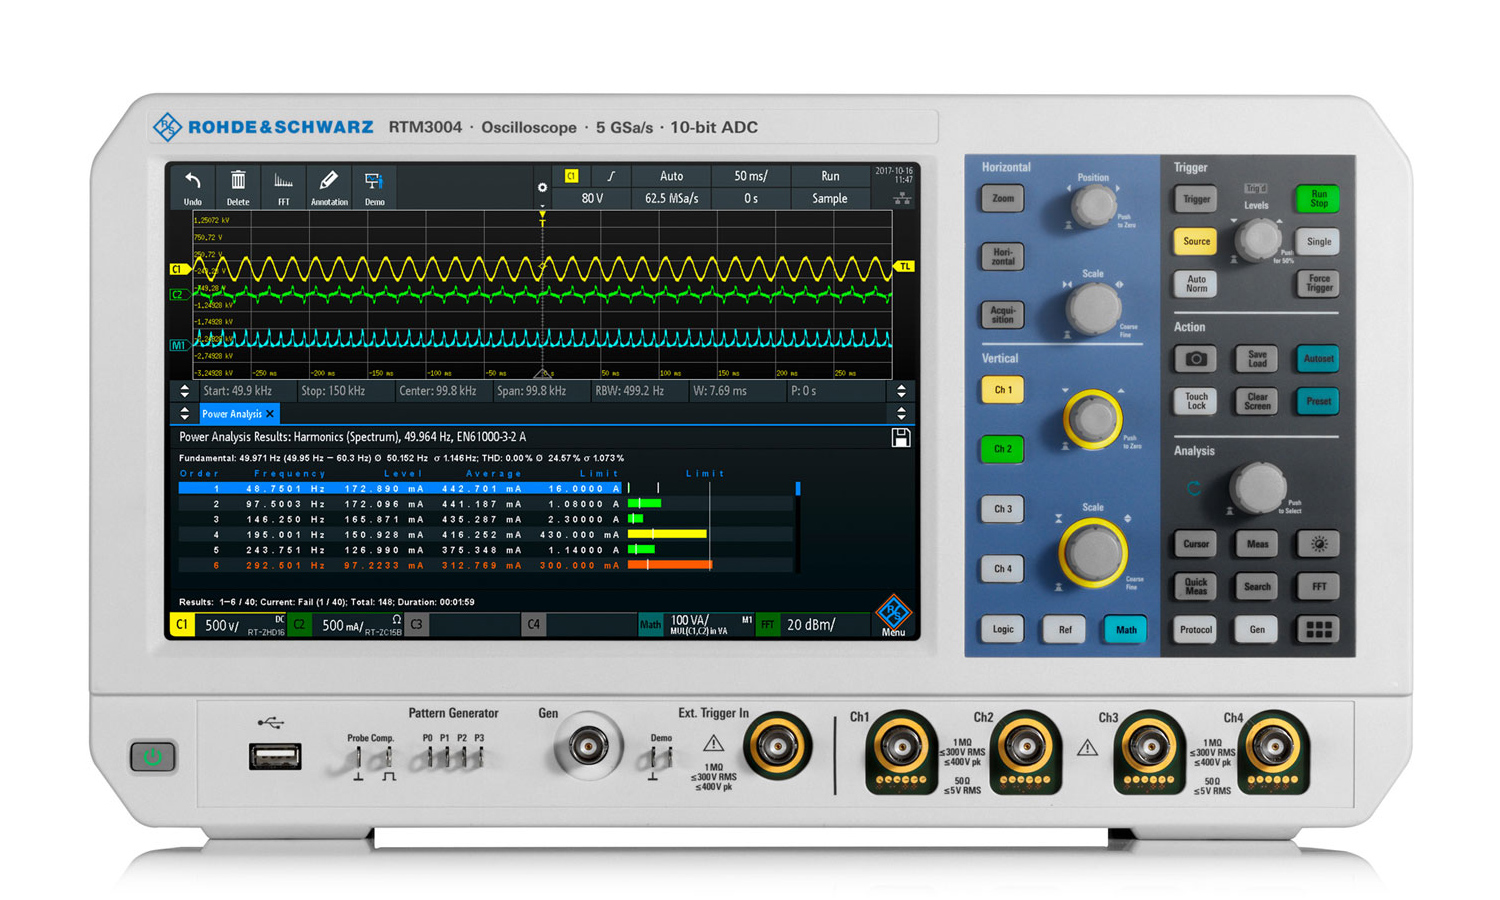
Task: Push the green power button
Action: click(x=153, y=757)
